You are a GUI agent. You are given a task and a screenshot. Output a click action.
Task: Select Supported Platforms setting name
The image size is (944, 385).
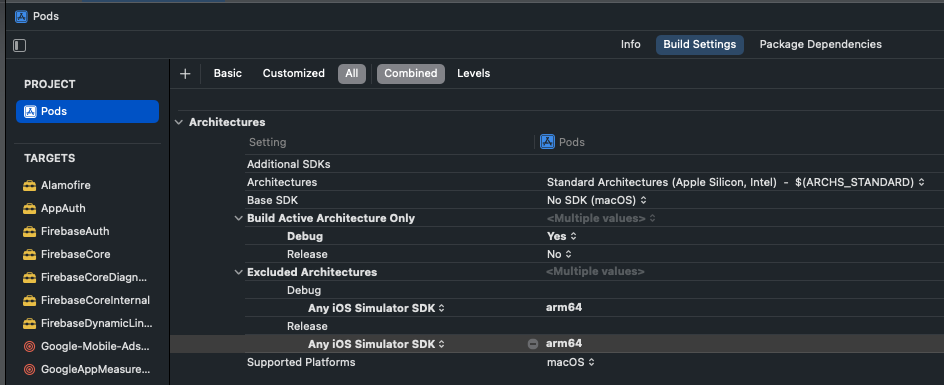(x=301, y=362)
